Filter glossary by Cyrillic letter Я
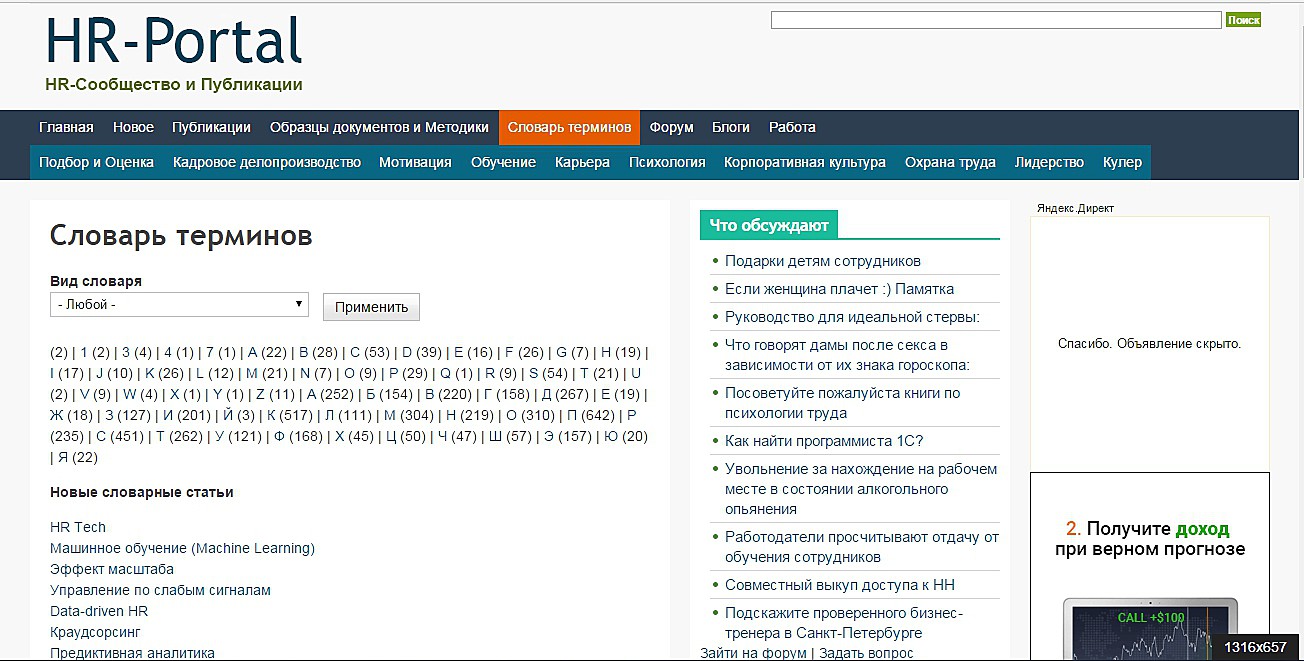The width and height of the screenshot is (1304, 661). 63,457
